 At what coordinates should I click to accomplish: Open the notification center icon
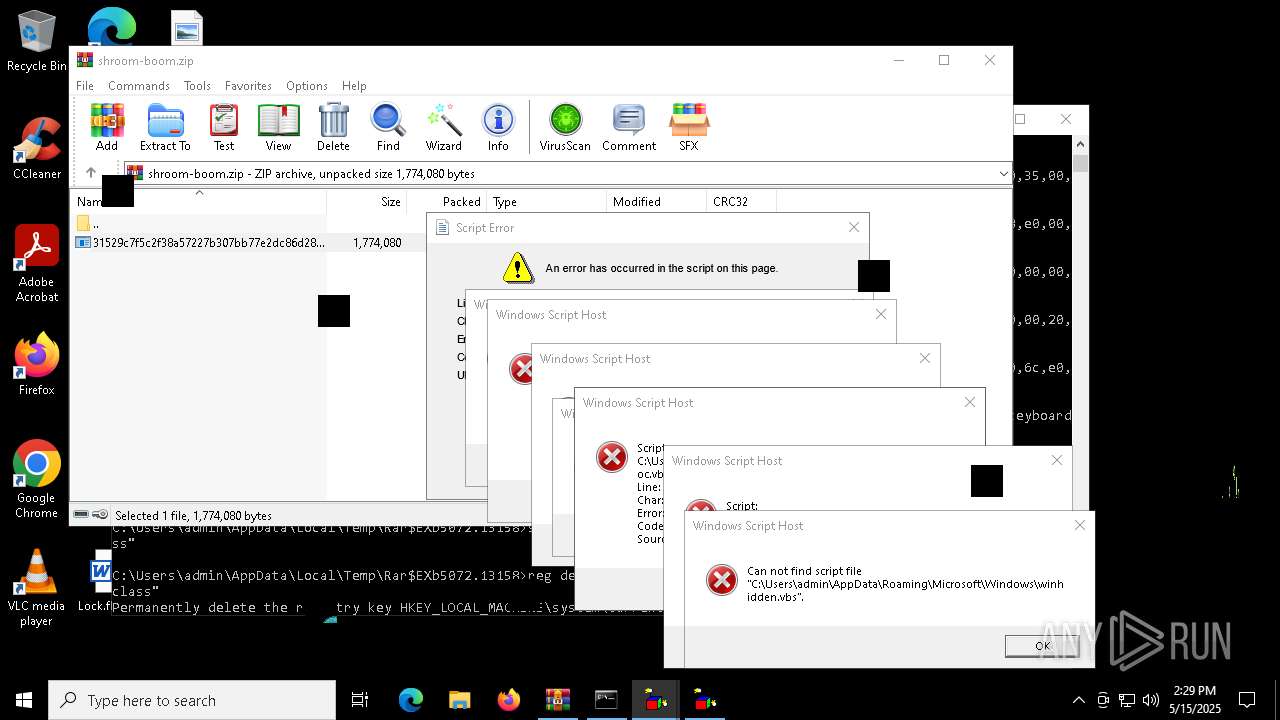point(1247,700)
